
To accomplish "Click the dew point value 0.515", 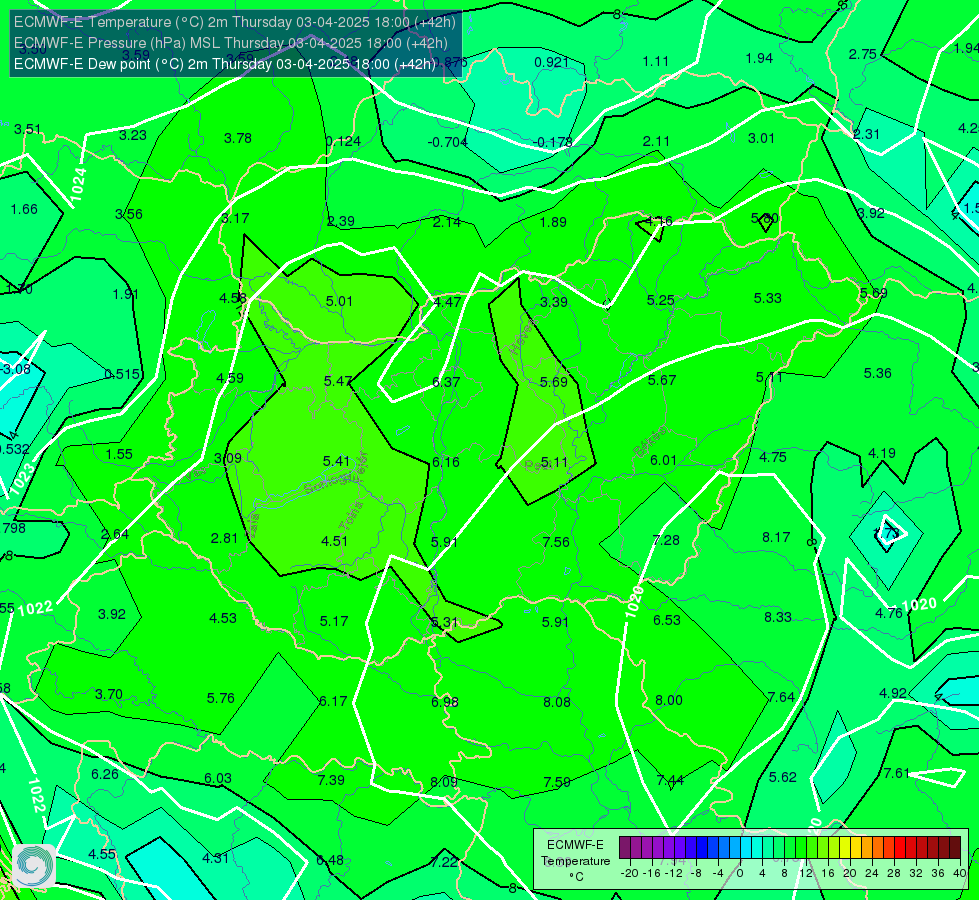I will (x=122, y=375).
